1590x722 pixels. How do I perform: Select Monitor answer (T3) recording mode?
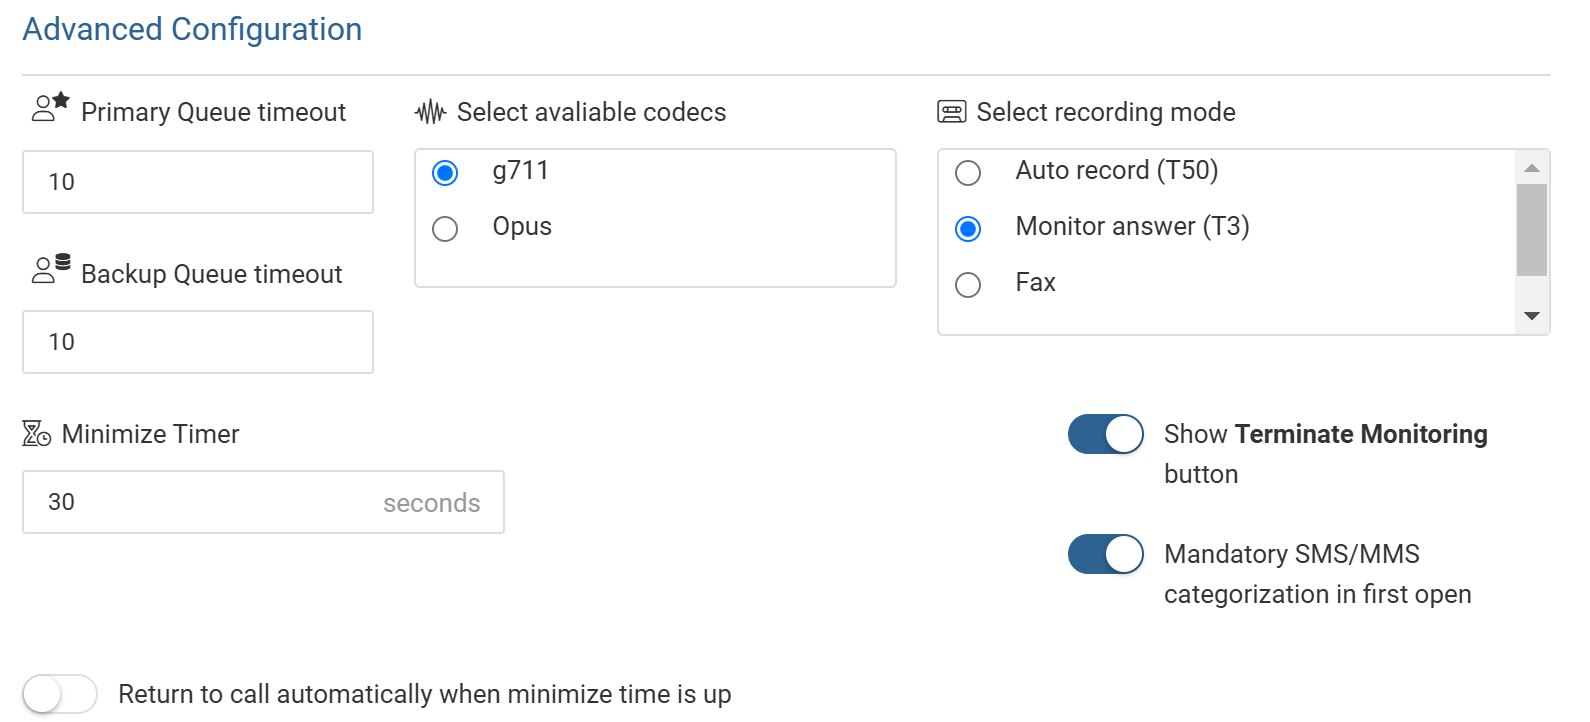tap(968, 229)
